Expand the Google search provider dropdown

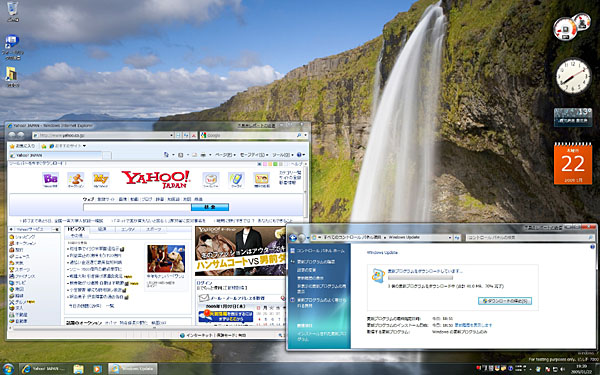[x=305, y=135]
